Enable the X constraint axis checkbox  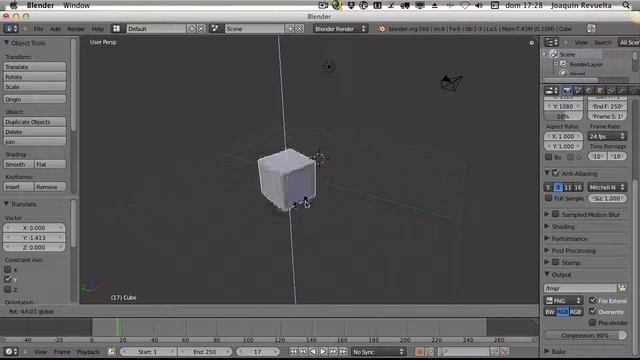[7, 270]
